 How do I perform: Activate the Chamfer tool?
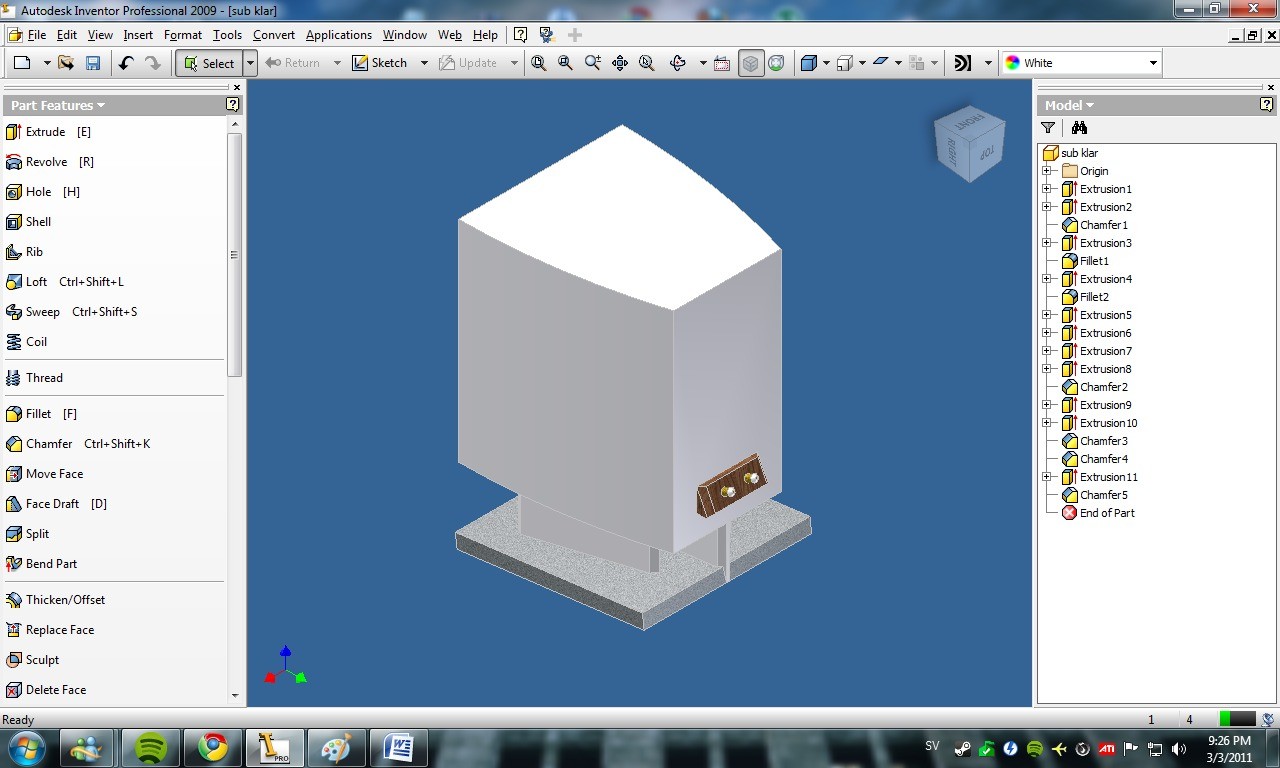[78, 444]
